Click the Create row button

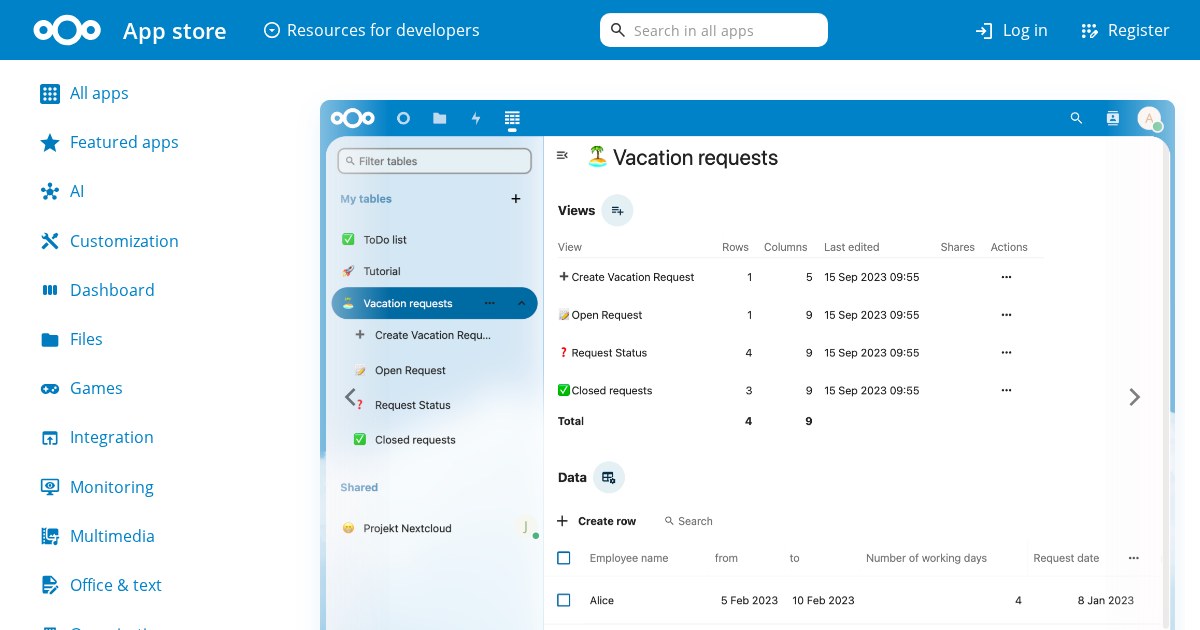[597, 521]
